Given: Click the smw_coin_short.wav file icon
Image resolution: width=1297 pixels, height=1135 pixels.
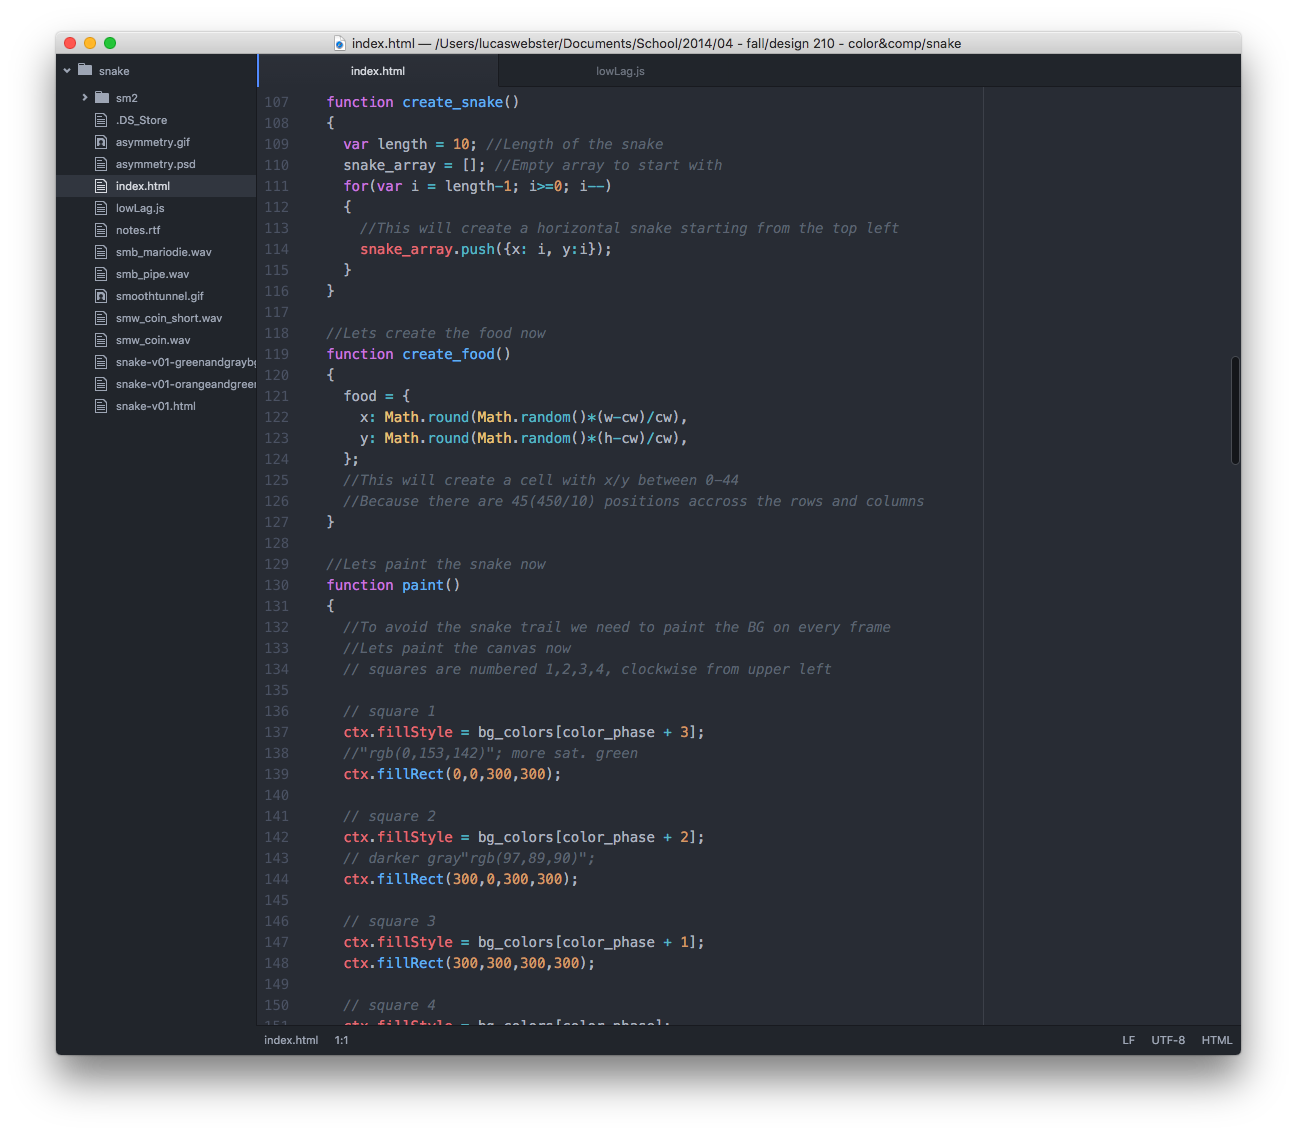Looking at the screenshot, I should pos(101,318).
